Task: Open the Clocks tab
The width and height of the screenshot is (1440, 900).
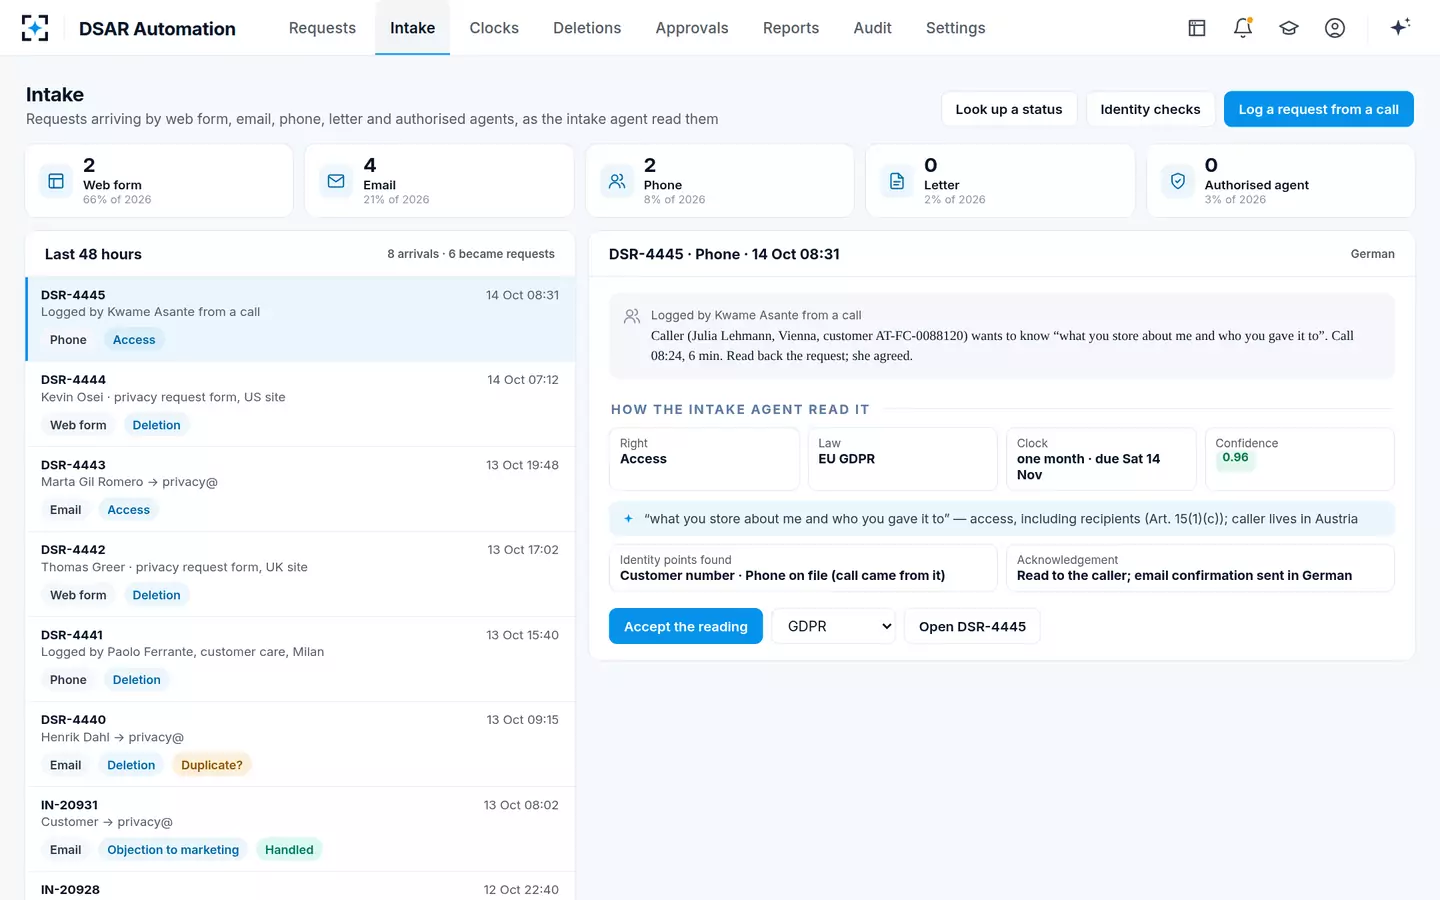Action: 494,28
